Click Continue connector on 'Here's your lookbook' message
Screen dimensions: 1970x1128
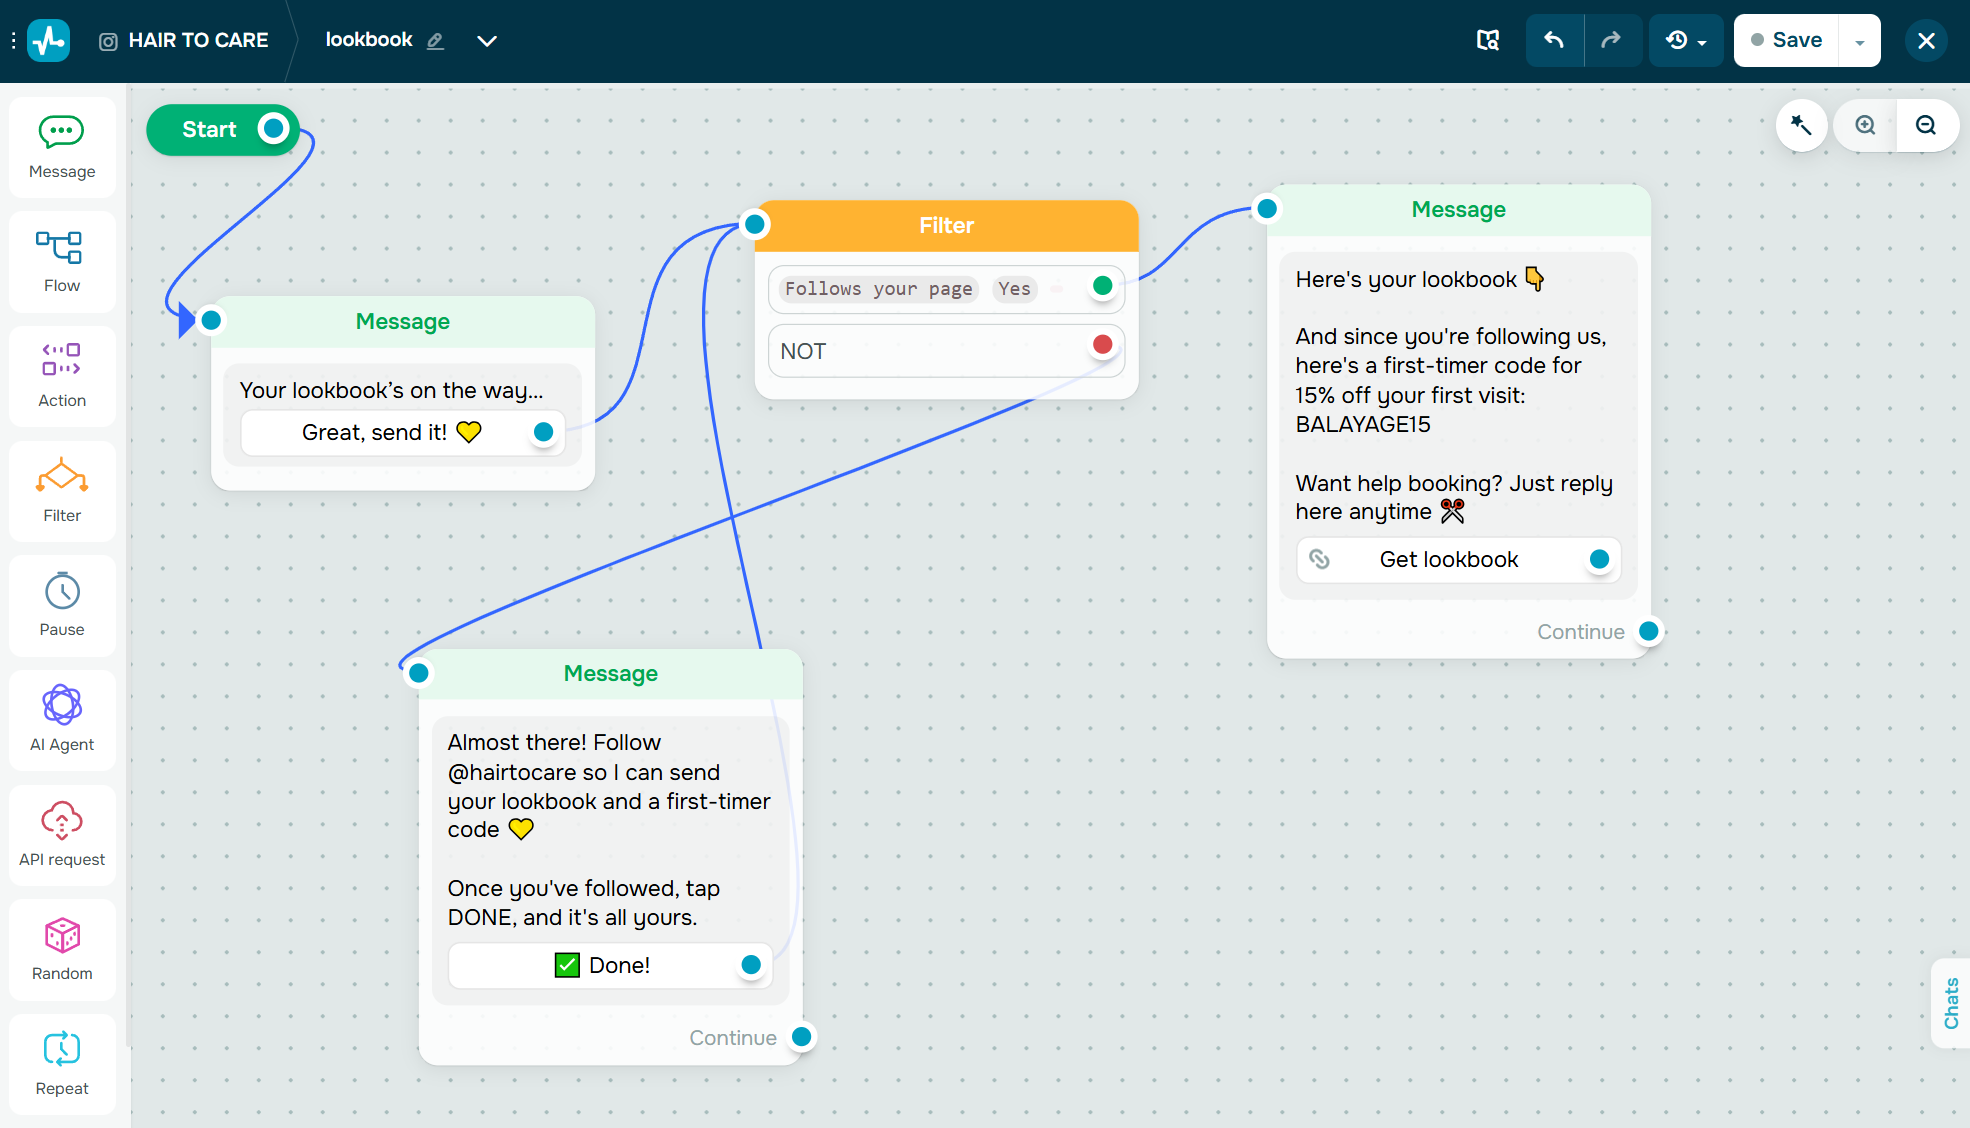pos(1649,632)
